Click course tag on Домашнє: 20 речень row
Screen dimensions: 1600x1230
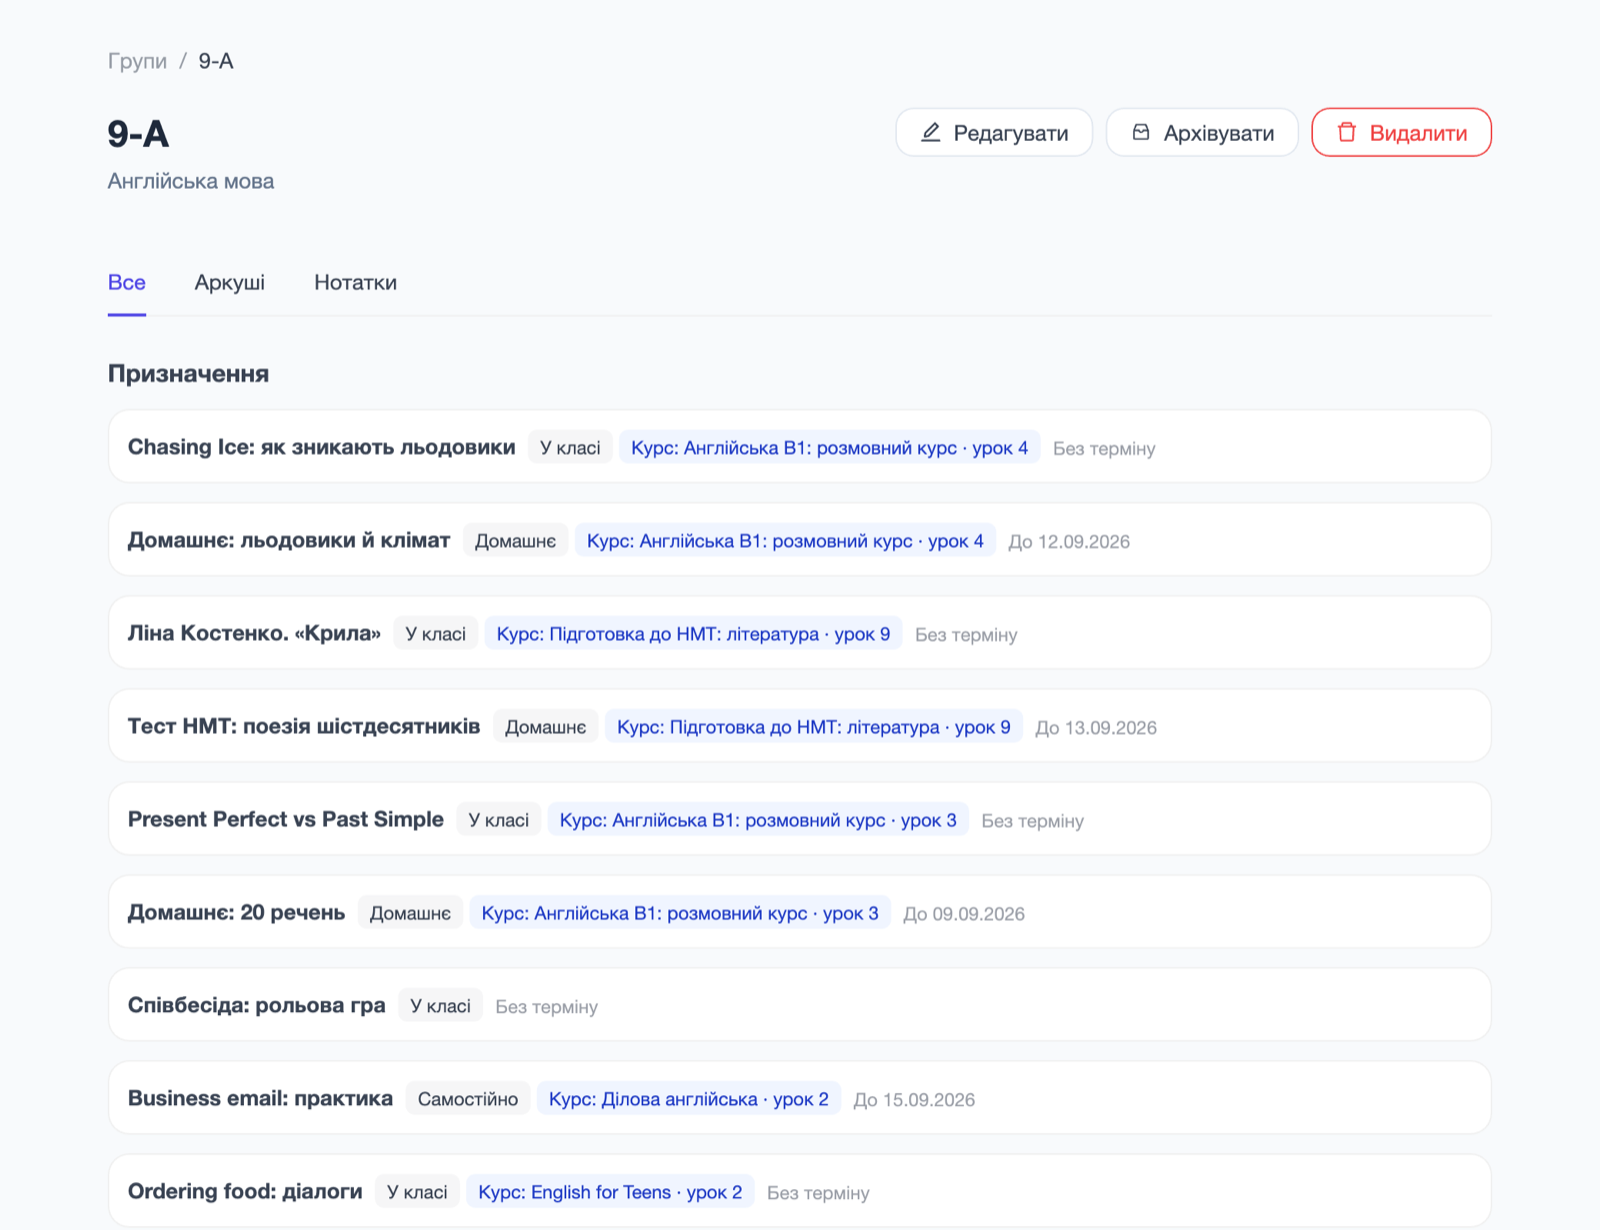point(680,913)
